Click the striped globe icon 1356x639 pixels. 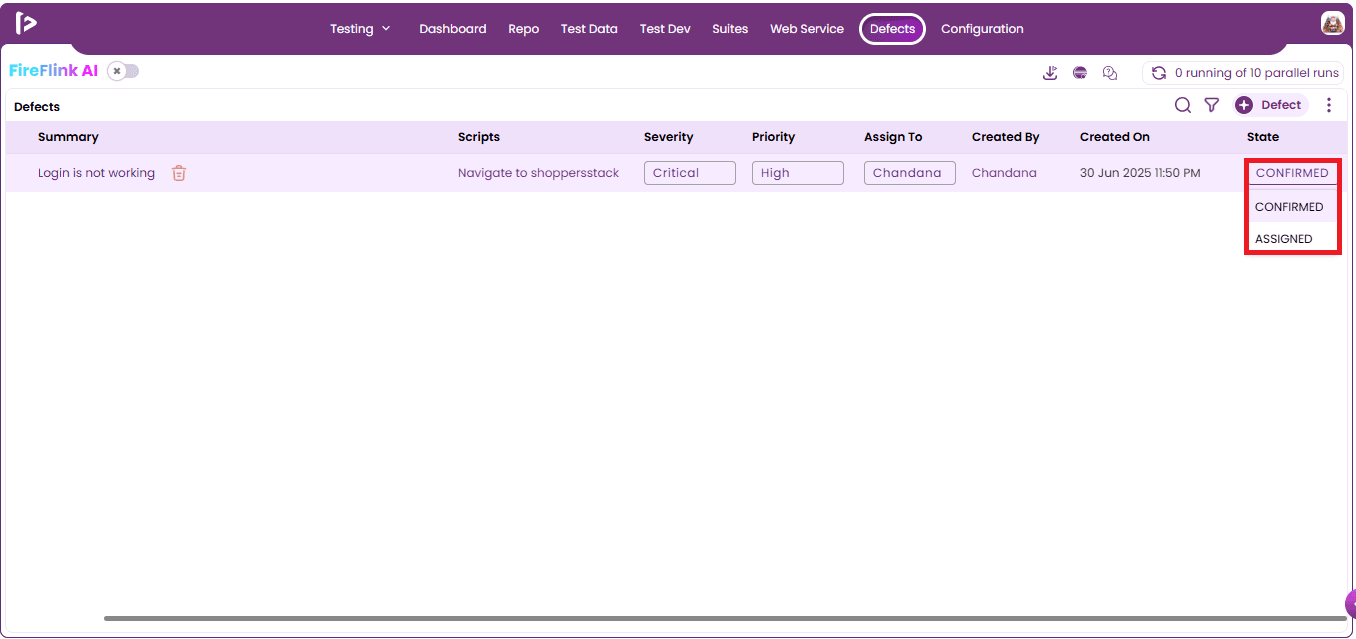coord(1080,73)
